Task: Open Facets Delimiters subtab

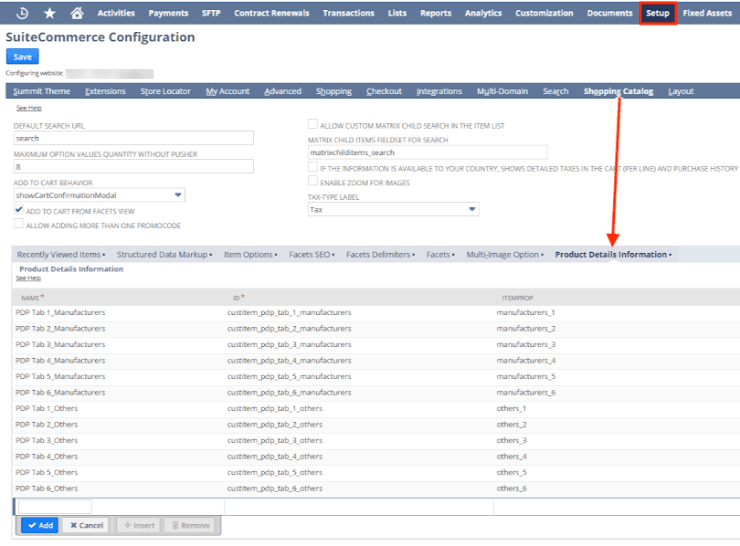Action: [x=380, y=255]
